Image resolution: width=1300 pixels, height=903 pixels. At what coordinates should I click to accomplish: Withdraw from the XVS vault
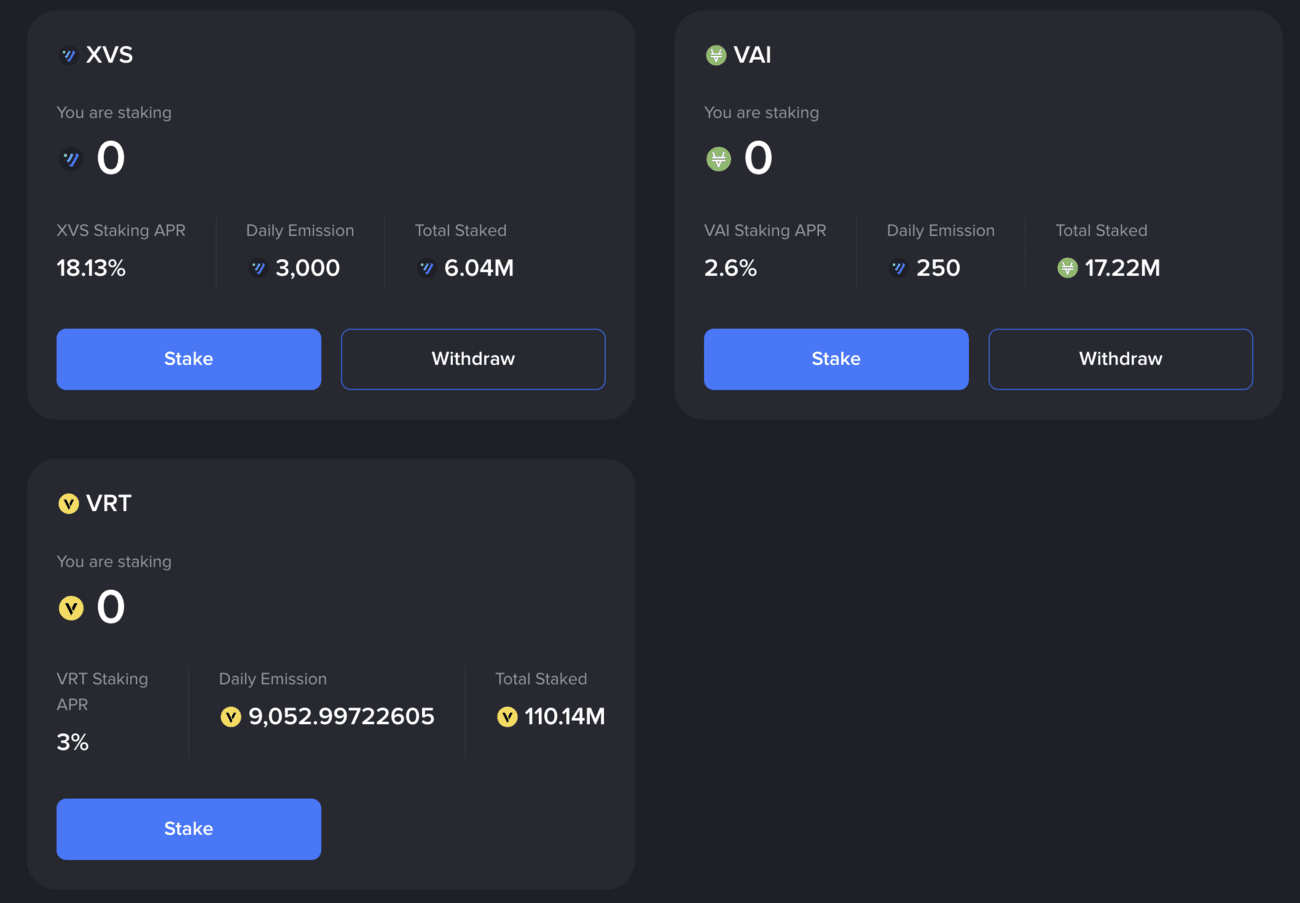[473, 359]
